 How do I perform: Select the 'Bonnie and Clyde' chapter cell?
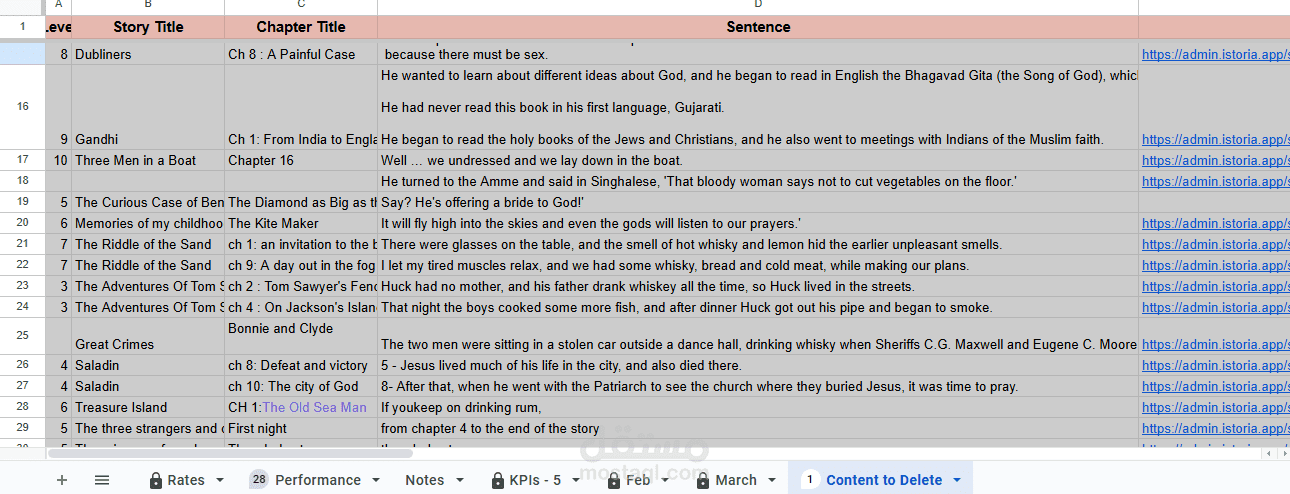[301, 336]
